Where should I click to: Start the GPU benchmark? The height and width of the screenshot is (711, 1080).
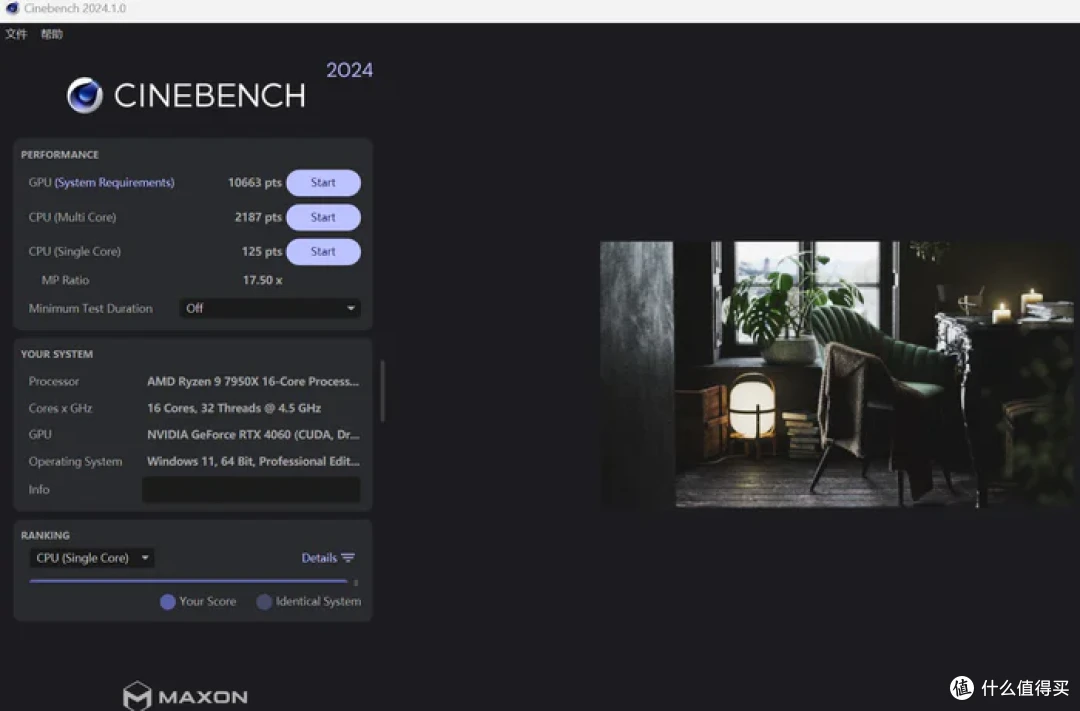tap(323, 183)
